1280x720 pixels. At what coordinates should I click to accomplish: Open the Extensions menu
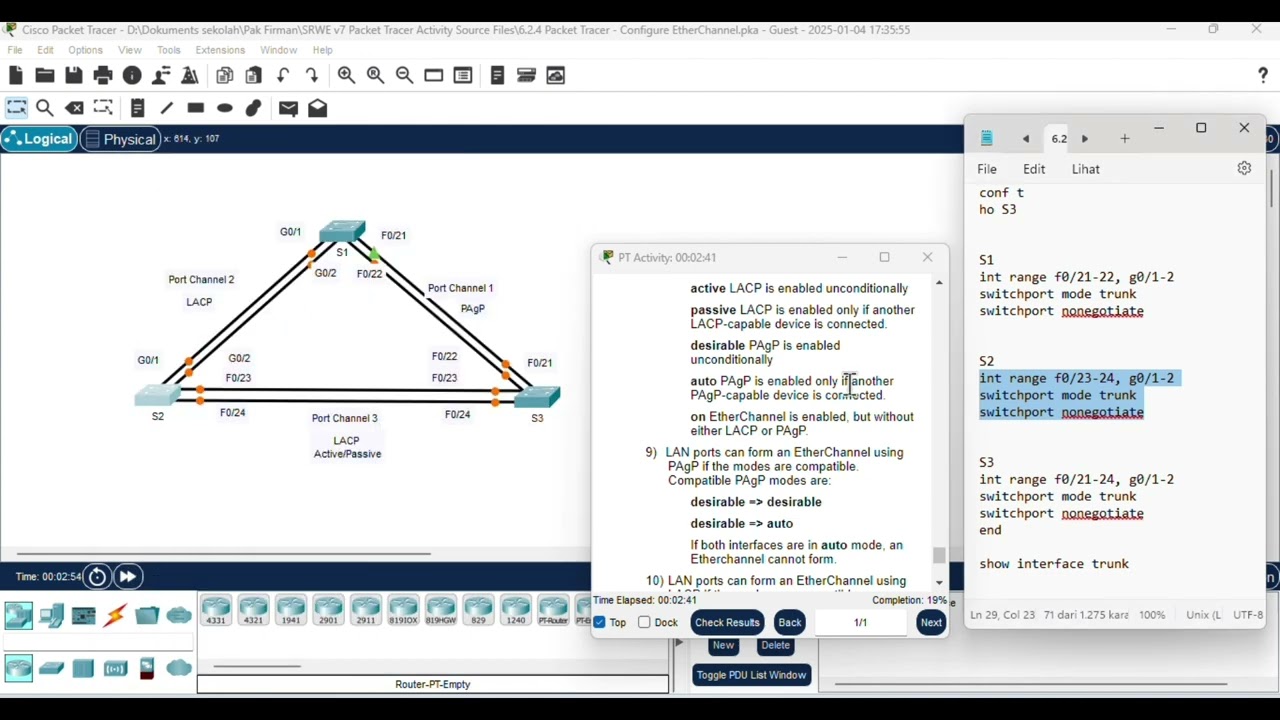point(220,50)
